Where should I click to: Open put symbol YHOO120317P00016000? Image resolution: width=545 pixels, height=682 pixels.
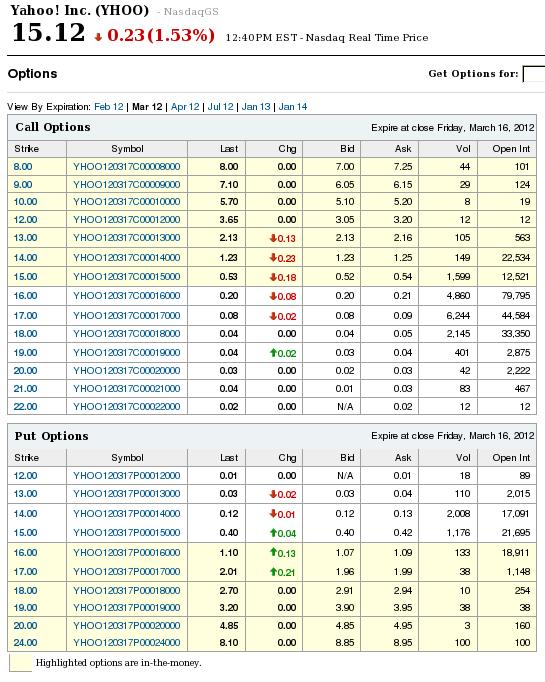tap(127, 553)
